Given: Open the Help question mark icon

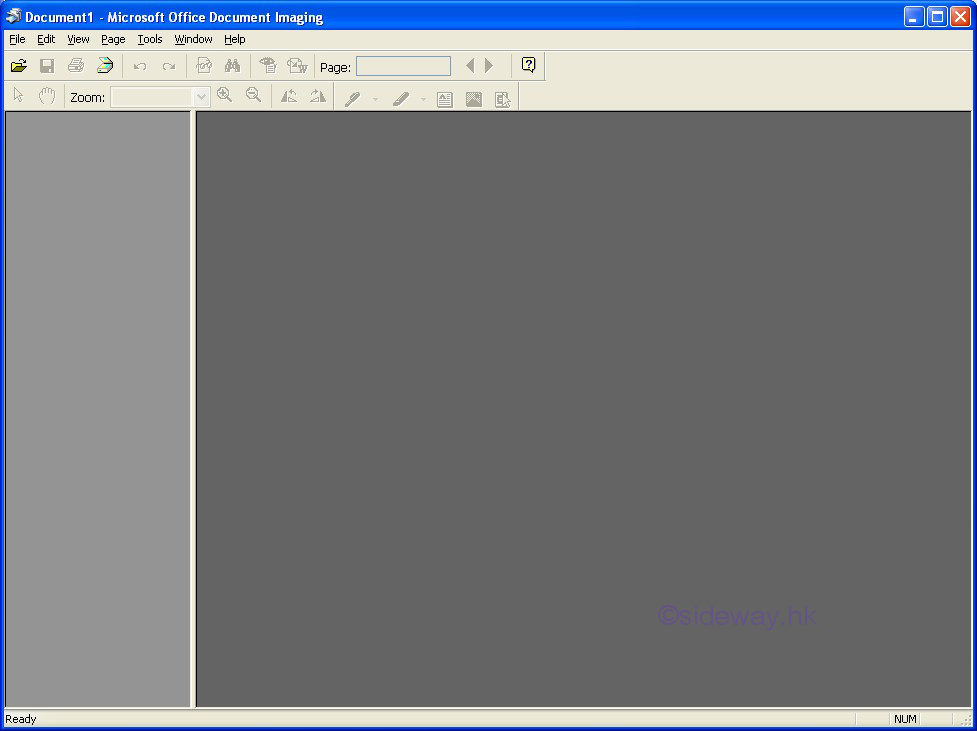Looking at the screenshot, I should coord(528,65).
